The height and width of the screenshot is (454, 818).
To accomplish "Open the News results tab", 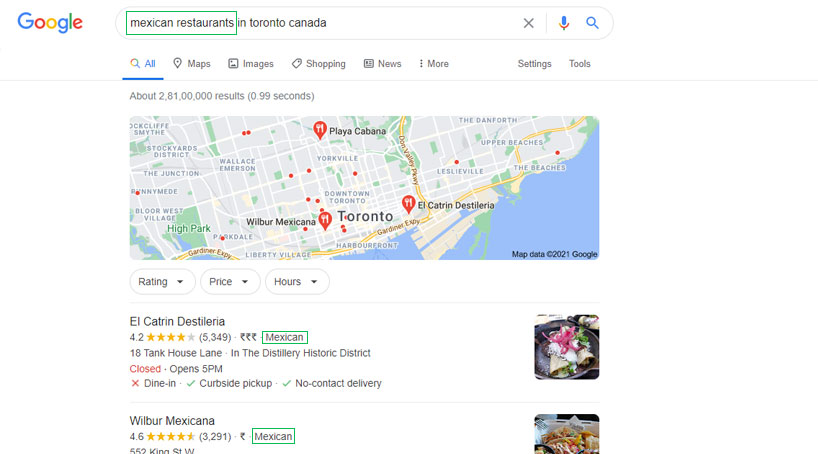I will coord(382,64).
